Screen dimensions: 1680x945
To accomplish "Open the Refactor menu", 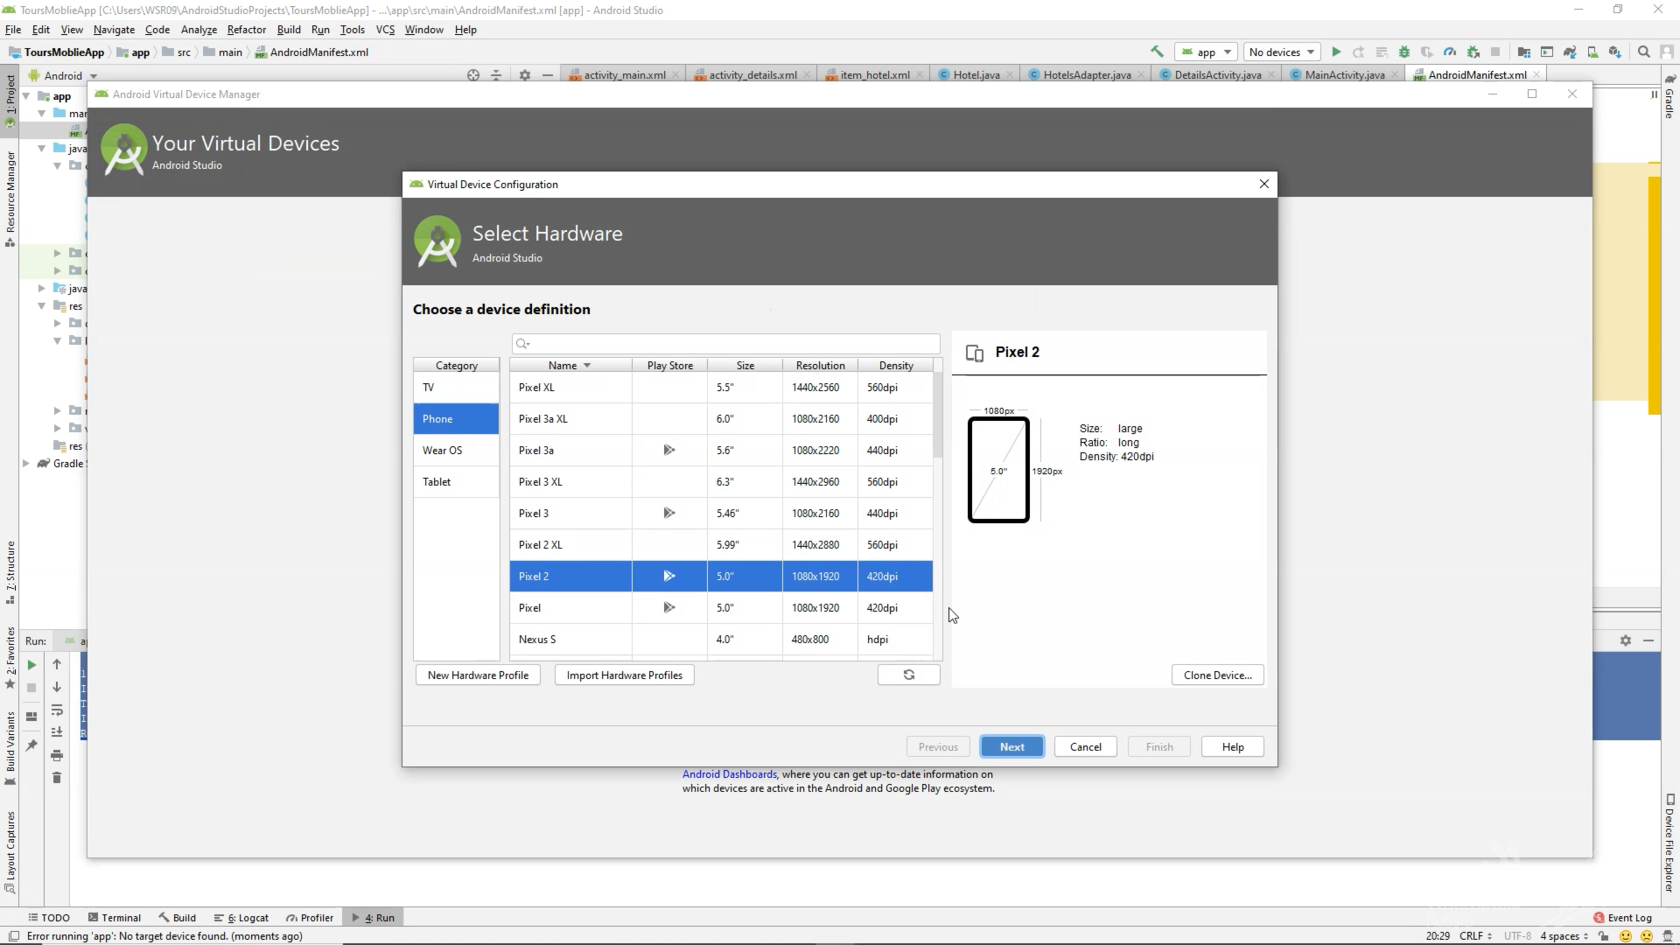I will 246,30.
